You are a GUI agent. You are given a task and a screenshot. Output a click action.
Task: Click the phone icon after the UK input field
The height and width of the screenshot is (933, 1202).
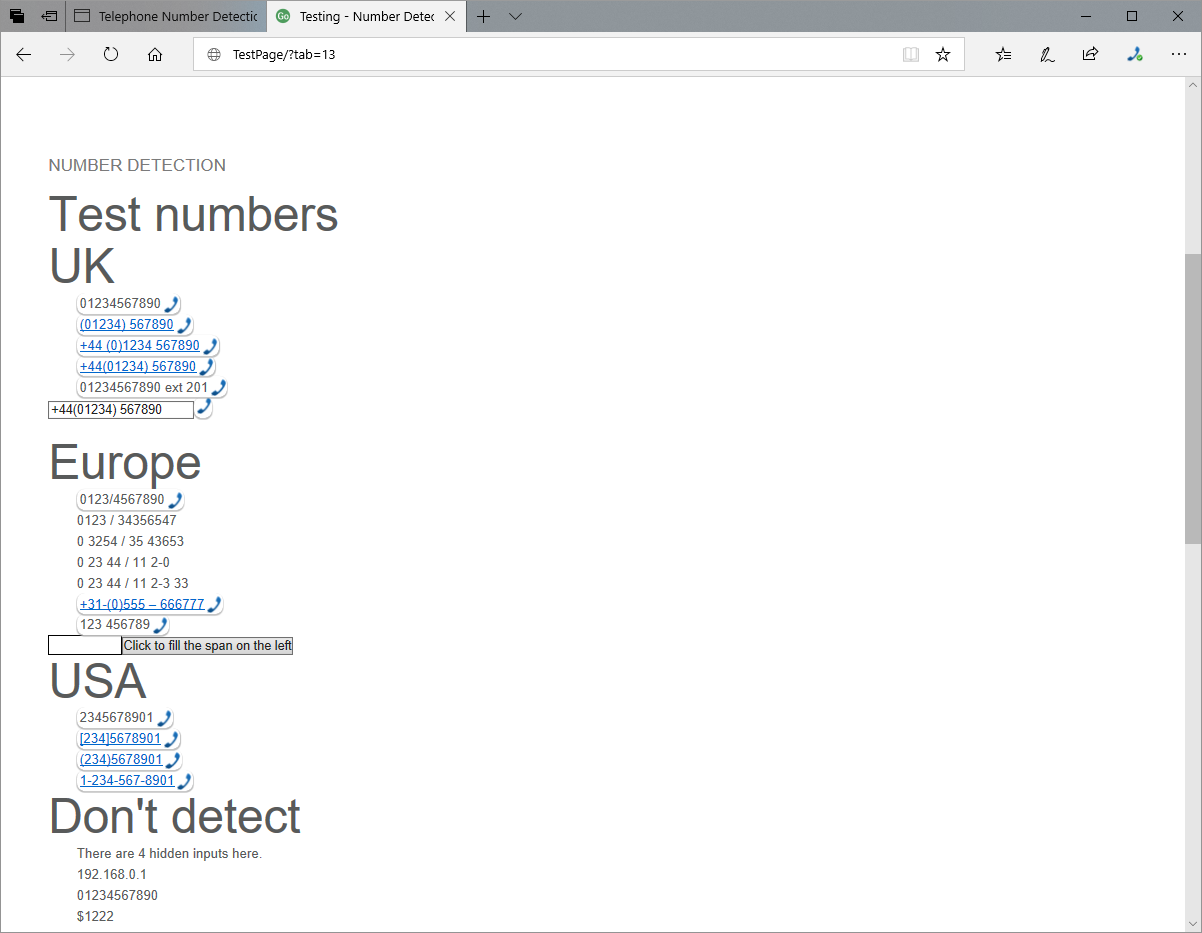point(204,407)
